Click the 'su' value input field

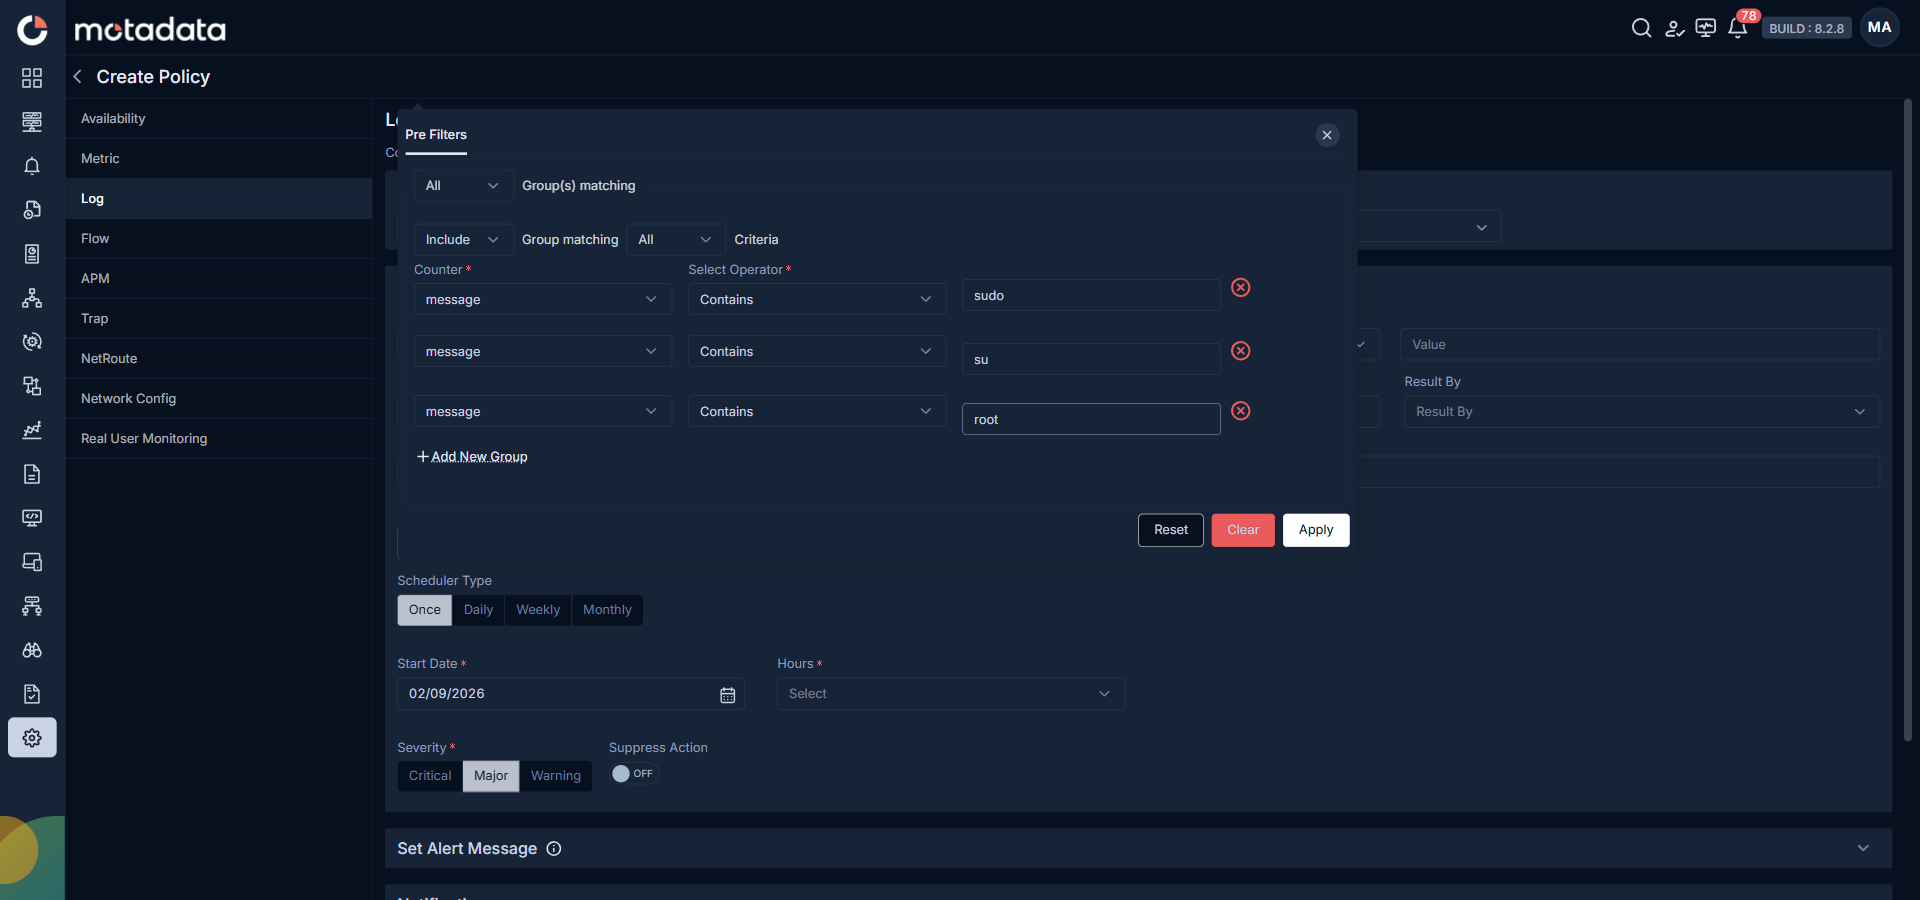click(1091, 359)
